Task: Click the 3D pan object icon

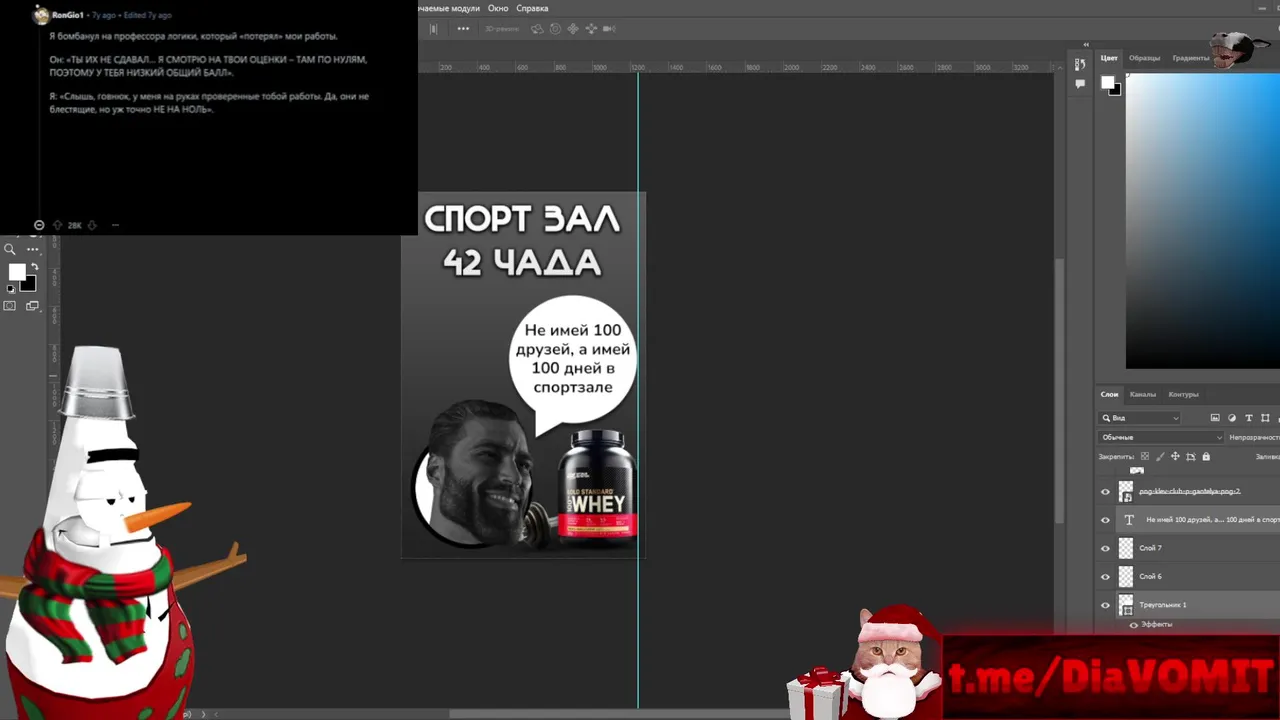Action: (573, 29)
